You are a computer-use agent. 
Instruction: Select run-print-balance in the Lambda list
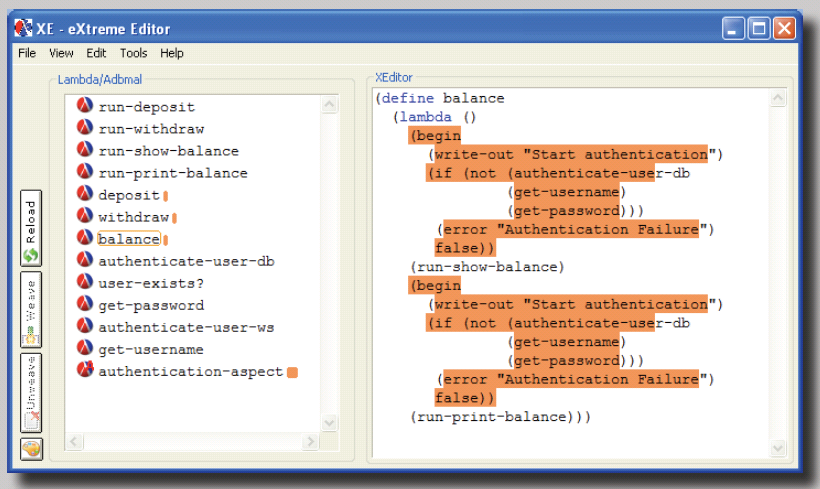pyautogui.click(x=172, y=173)
